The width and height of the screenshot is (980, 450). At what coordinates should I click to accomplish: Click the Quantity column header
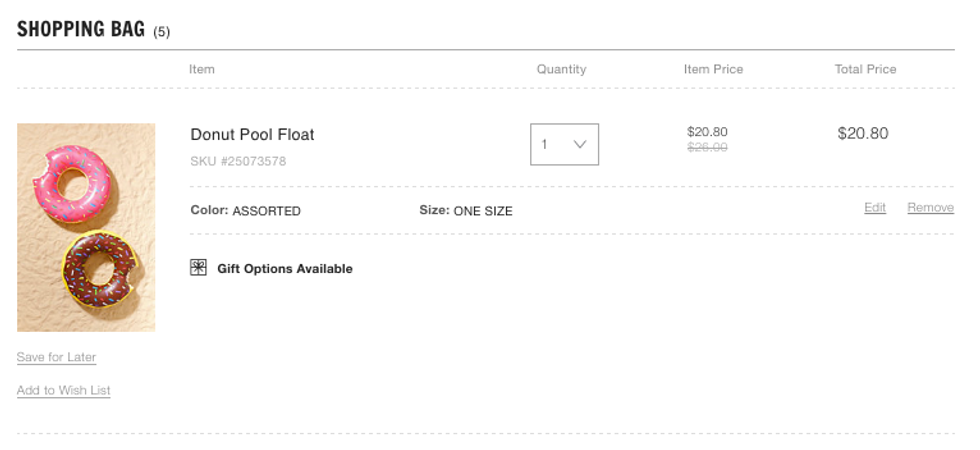(561, 69)
